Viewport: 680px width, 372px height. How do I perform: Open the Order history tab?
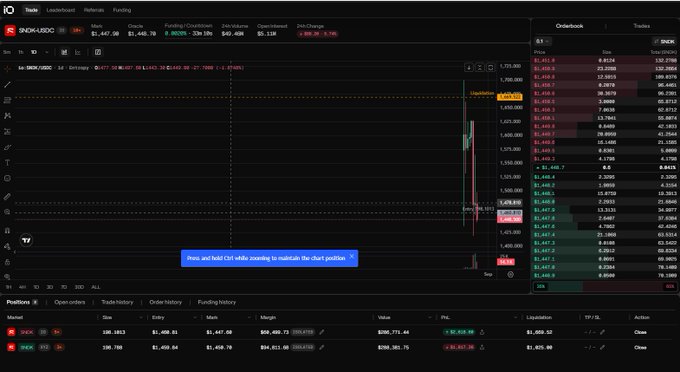(x=166, y=302)
